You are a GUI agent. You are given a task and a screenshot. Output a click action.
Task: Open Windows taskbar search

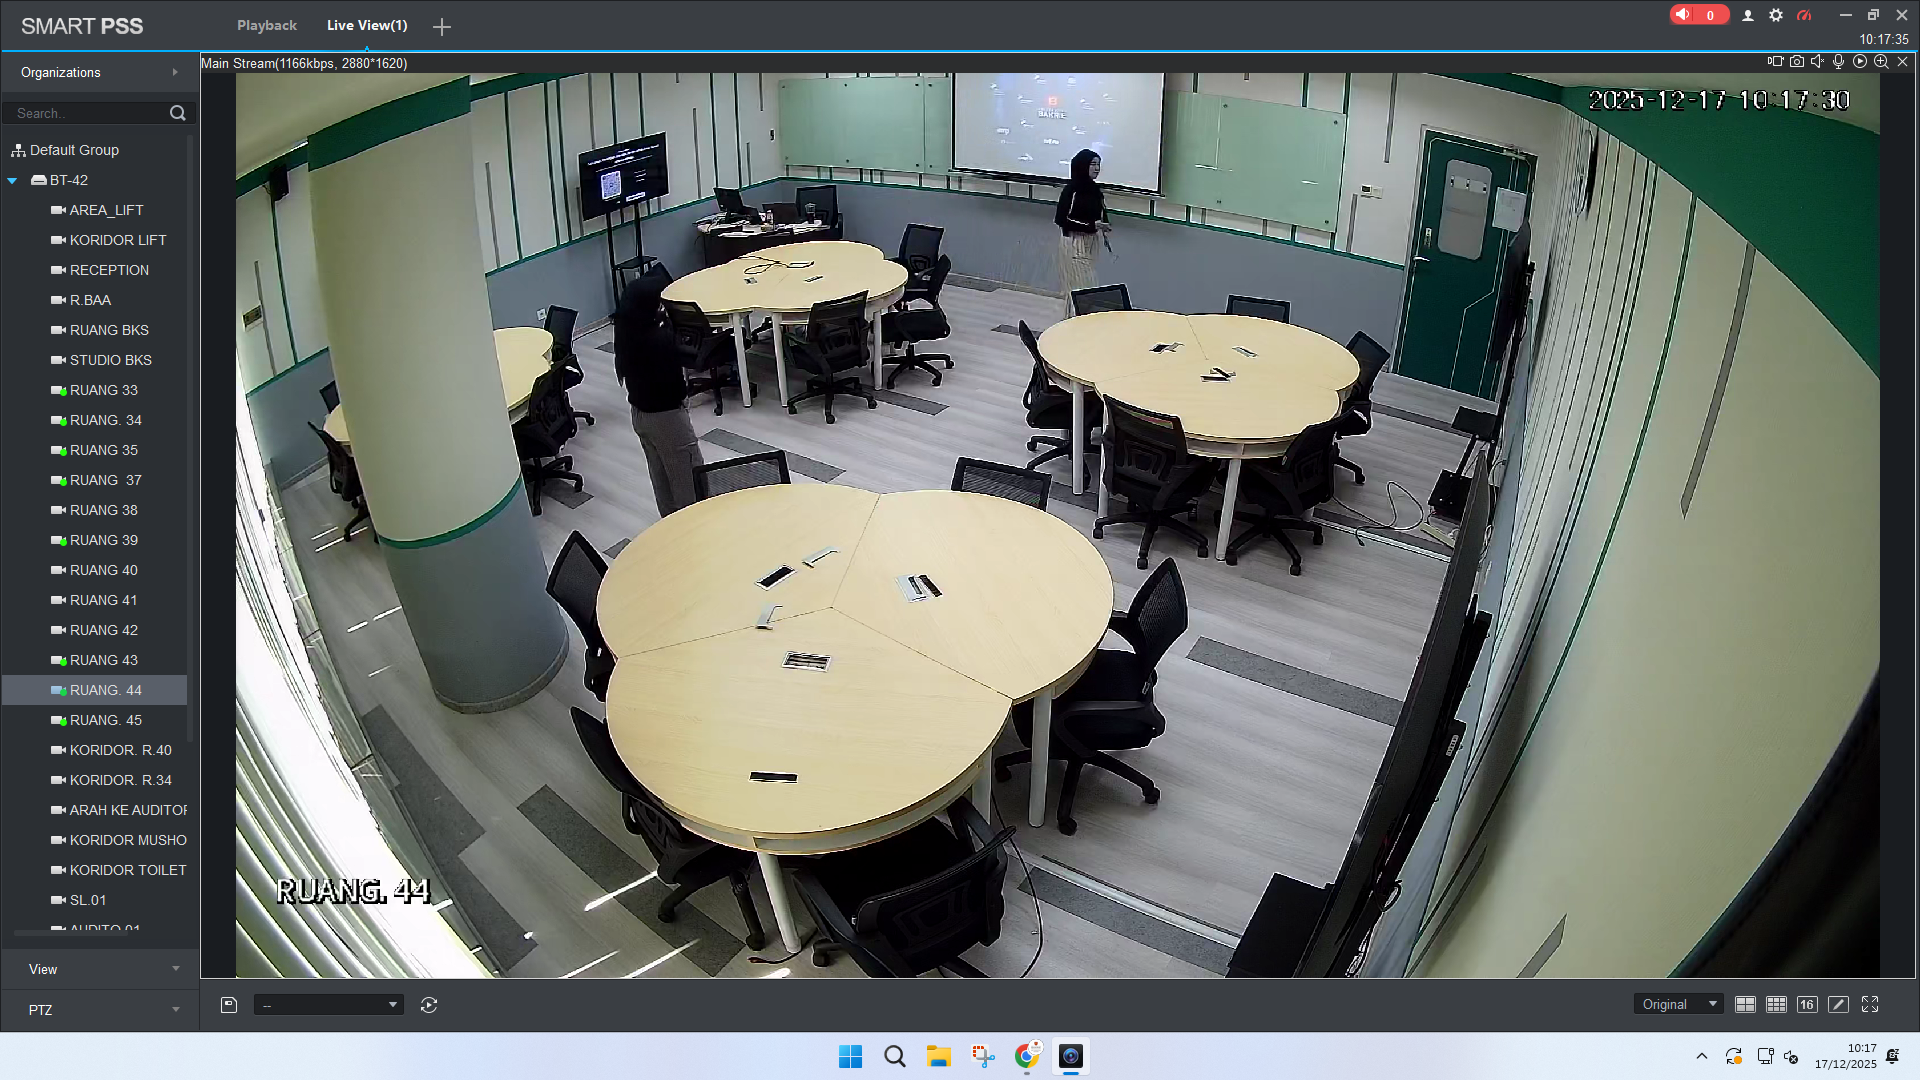coord(895,1056)
